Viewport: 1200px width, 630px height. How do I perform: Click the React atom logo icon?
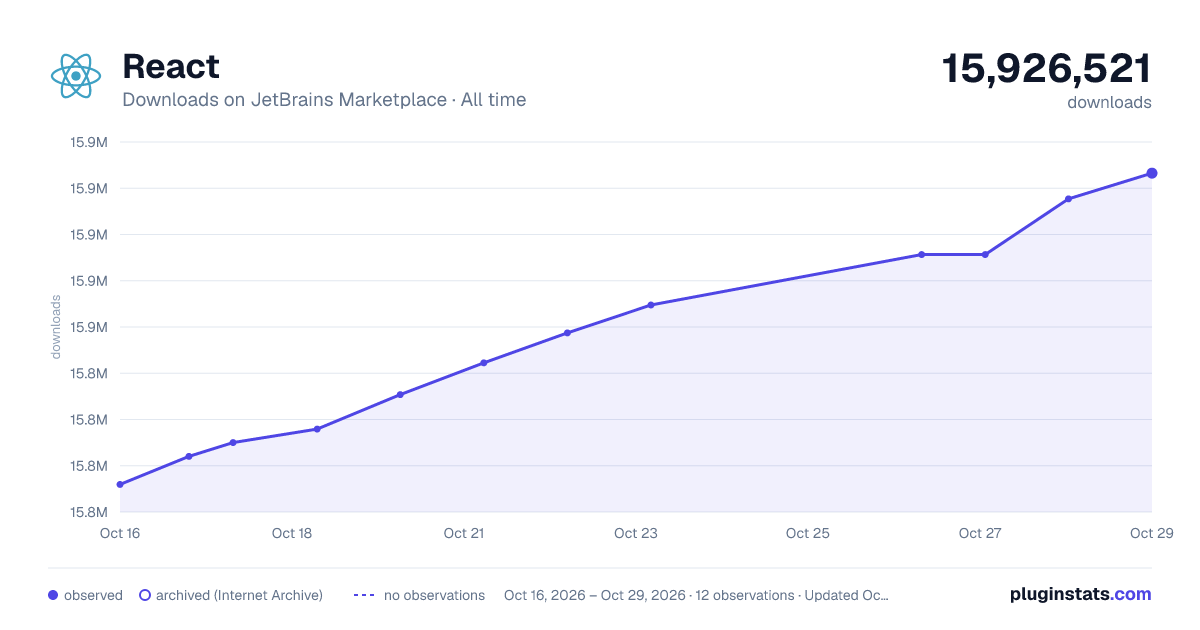pos(76,76)
